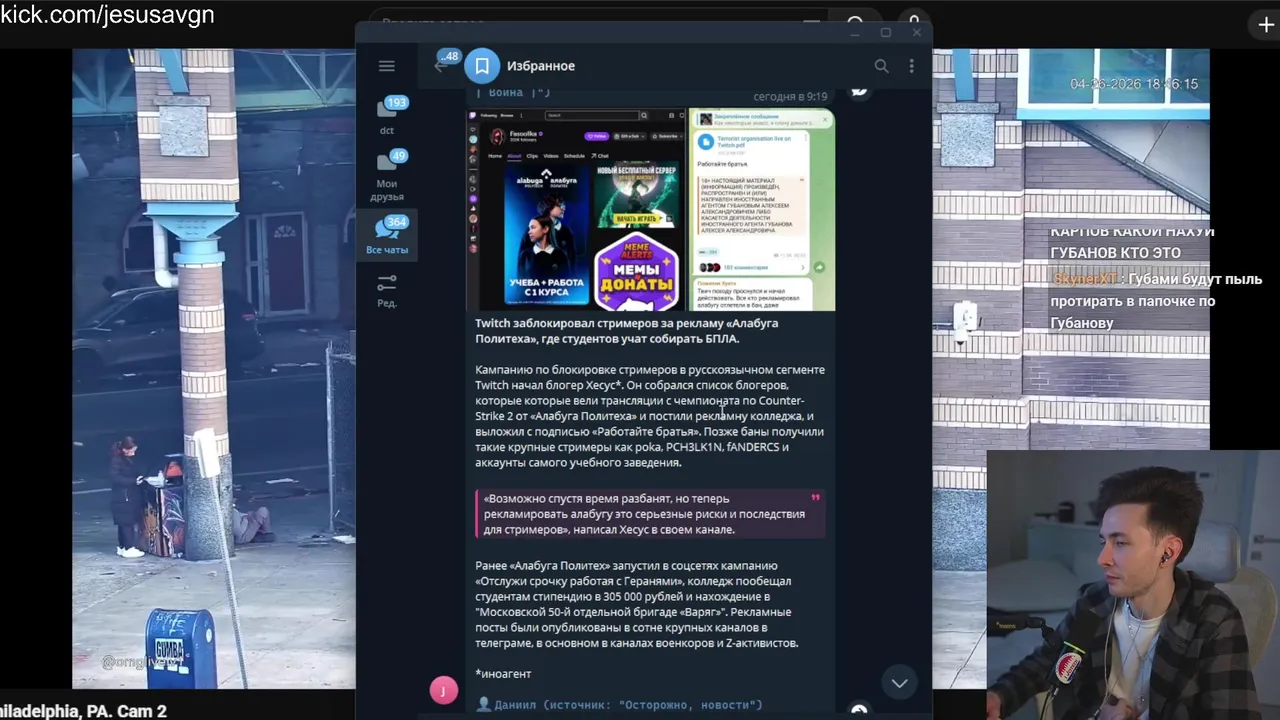Click the Philadelphia street camera video
This screenshot has height=720, width=1280.
click(x=213, y=369)
